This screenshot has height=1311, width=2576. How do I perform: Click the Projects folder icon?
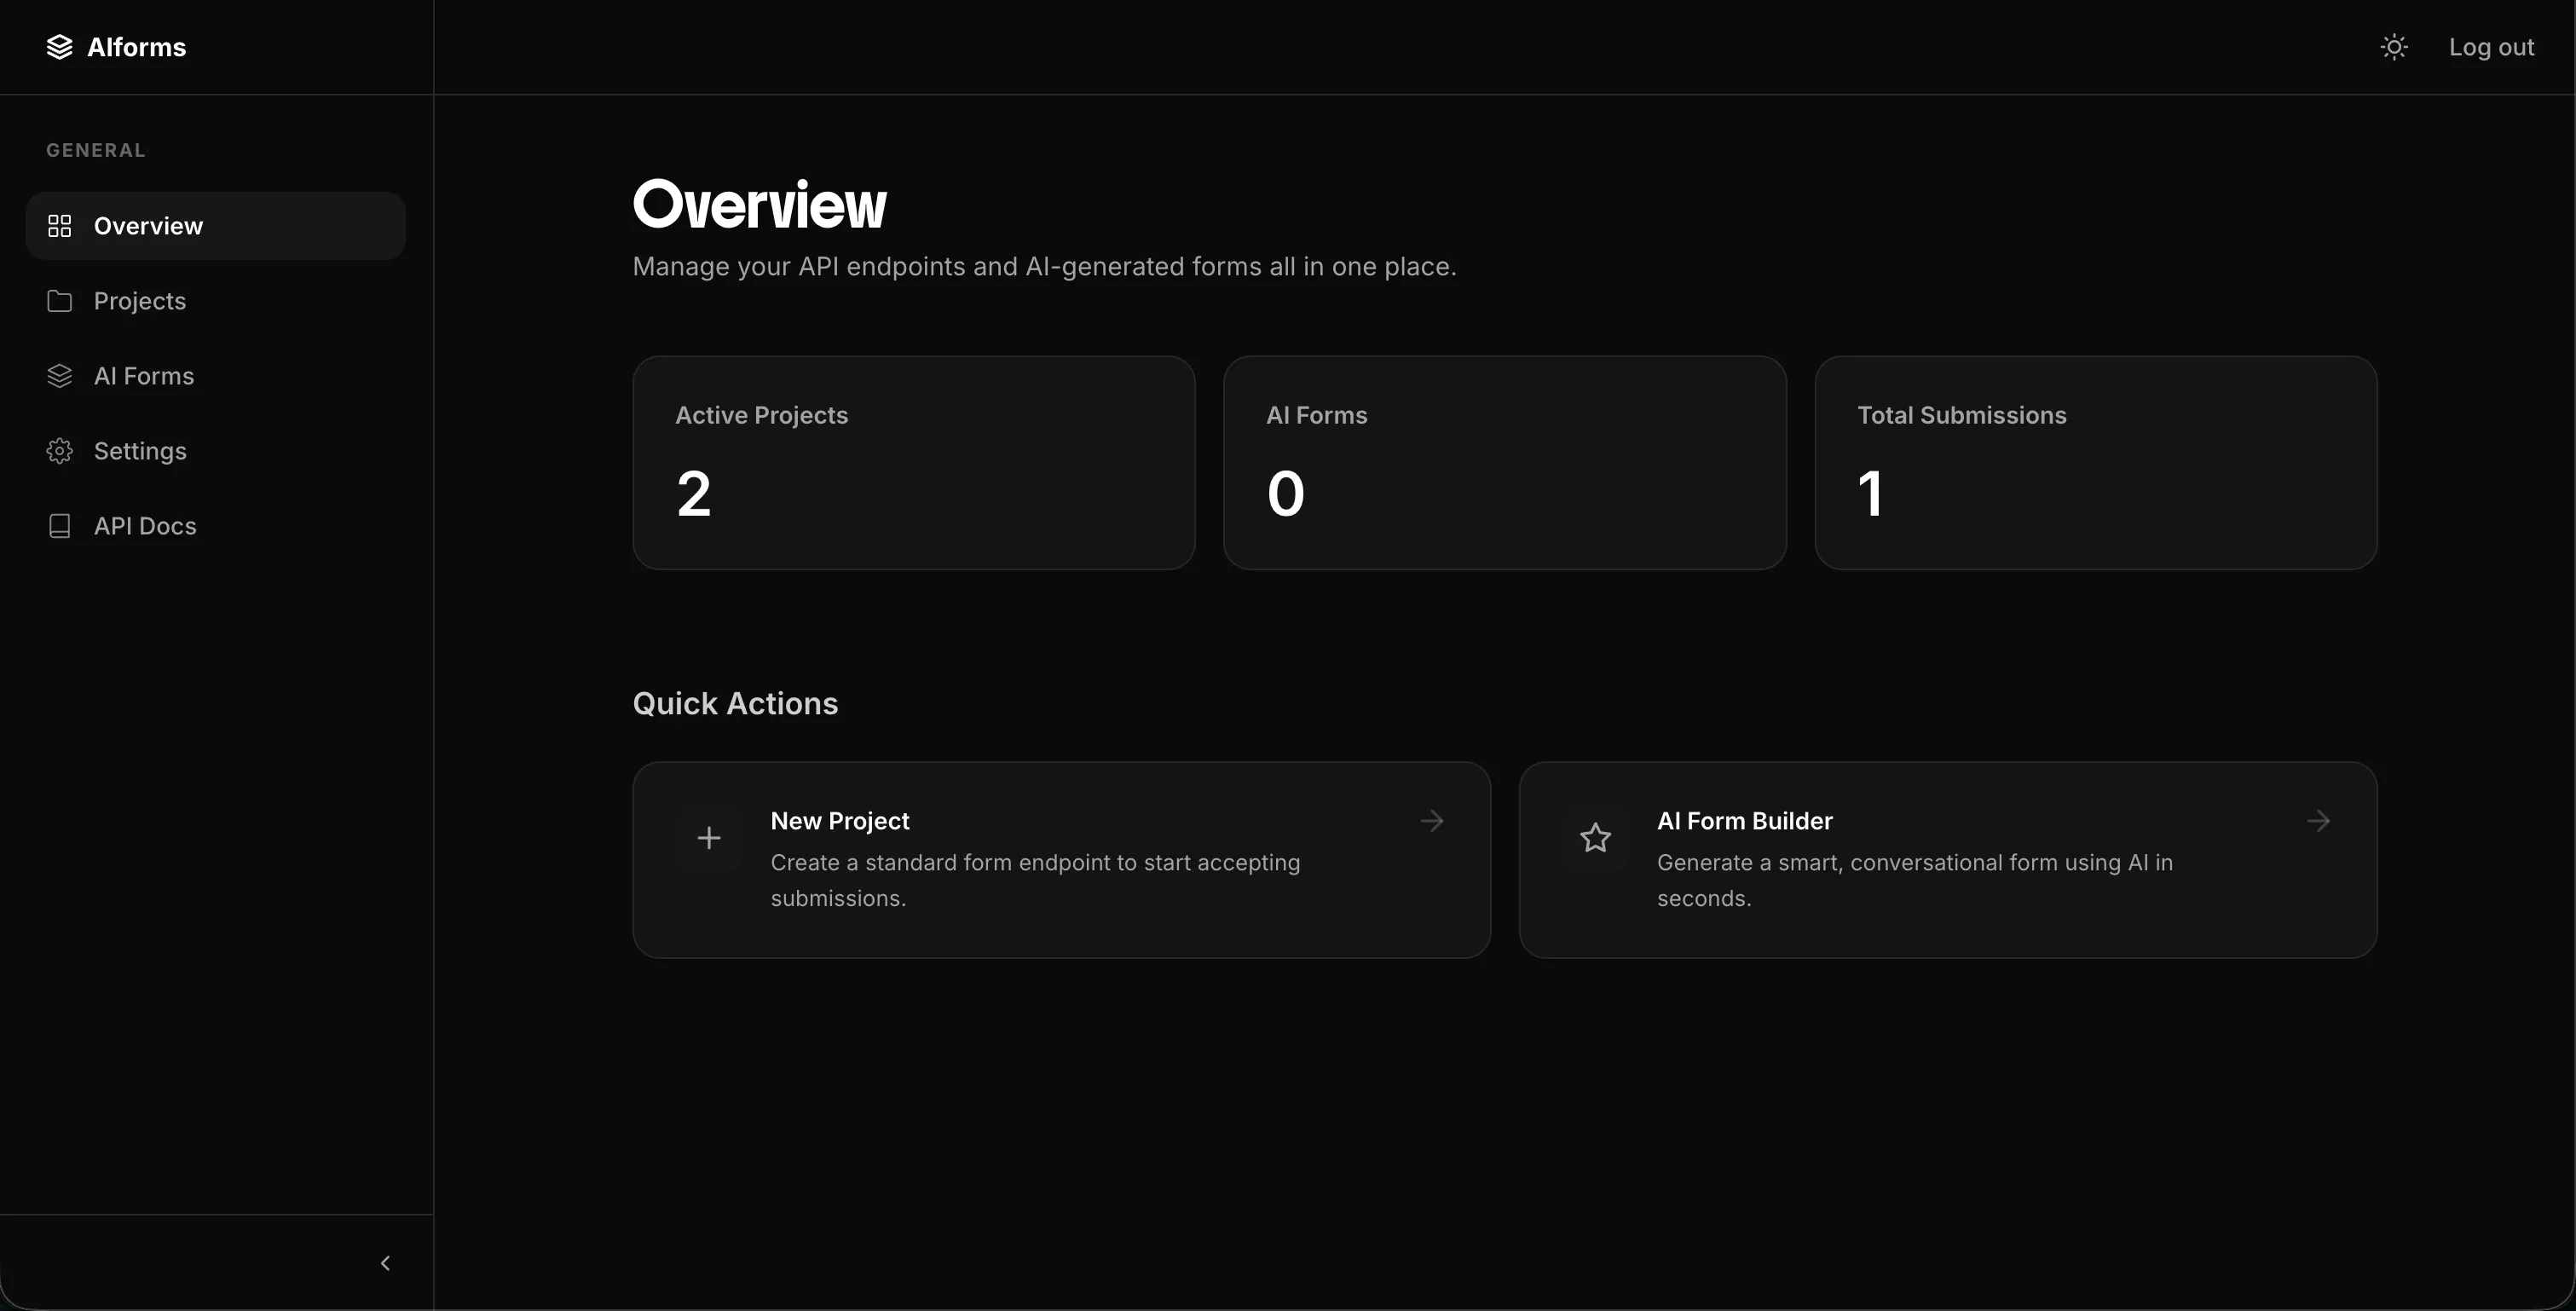click(60, 301)
